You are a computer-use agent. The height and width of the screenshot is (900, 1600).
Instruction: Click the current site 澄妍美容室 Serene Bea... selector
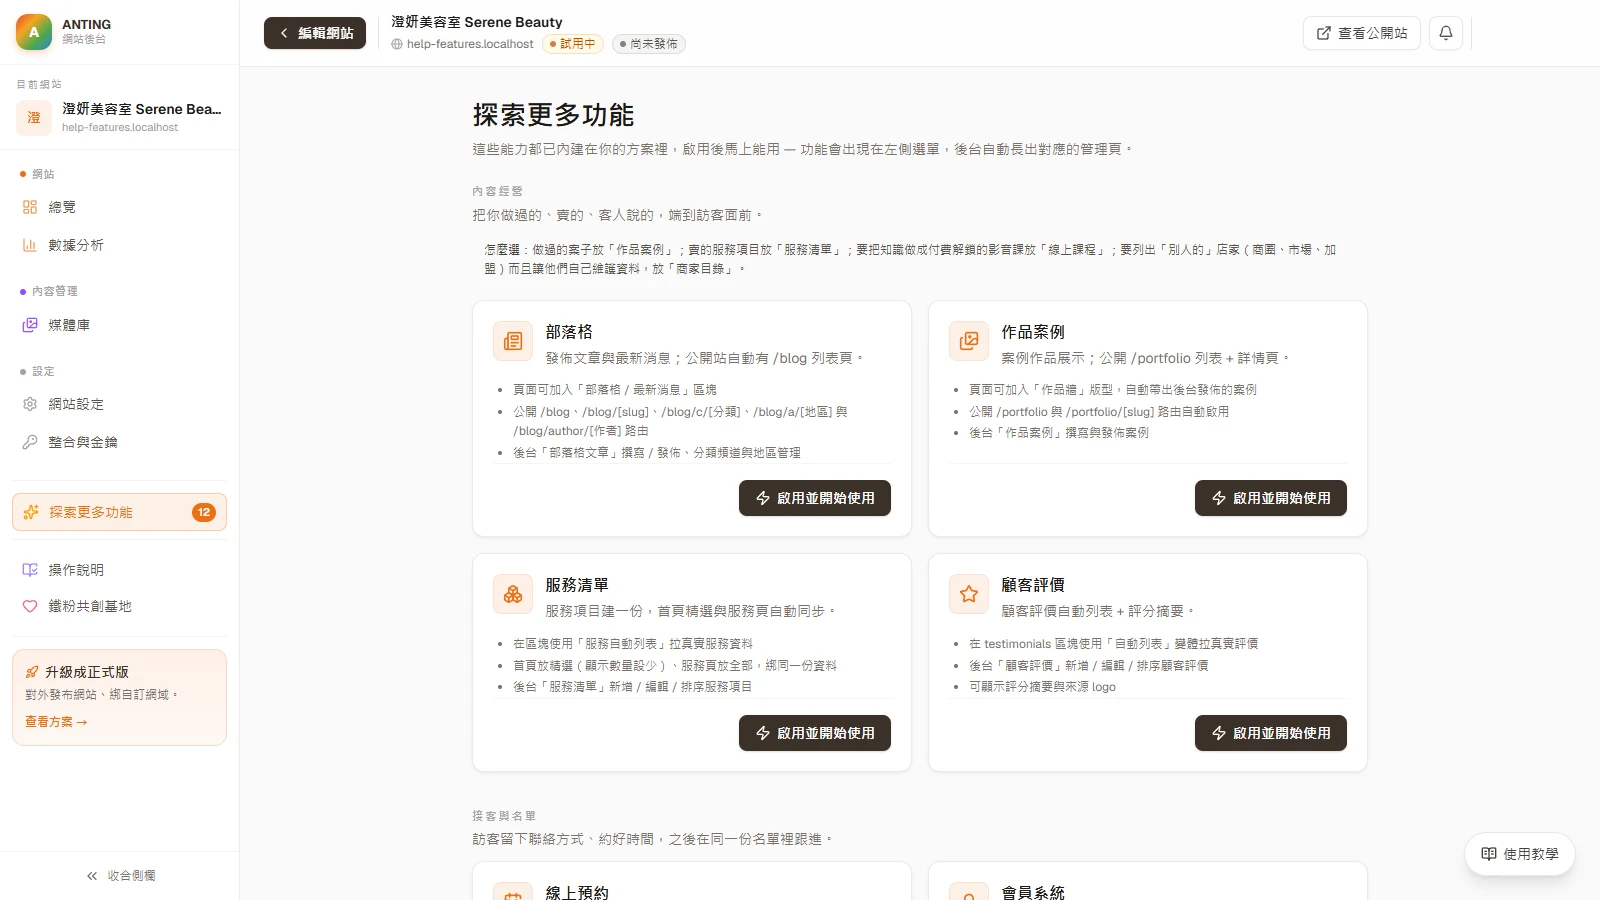coord(119,117)
